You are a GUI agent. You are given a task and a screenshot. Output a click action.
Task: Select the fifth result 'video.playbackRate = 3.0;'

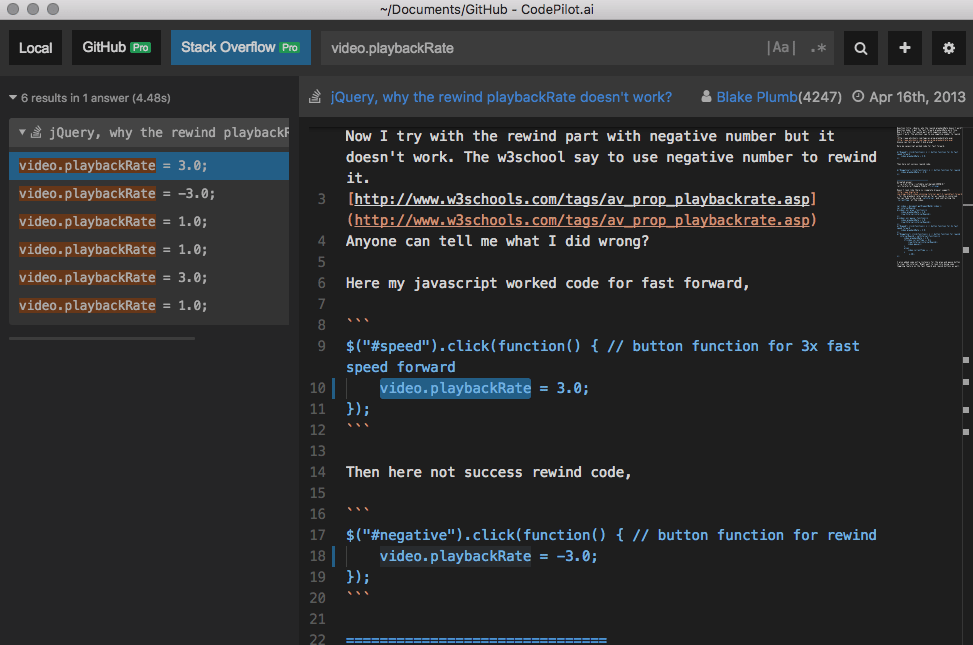149,277
